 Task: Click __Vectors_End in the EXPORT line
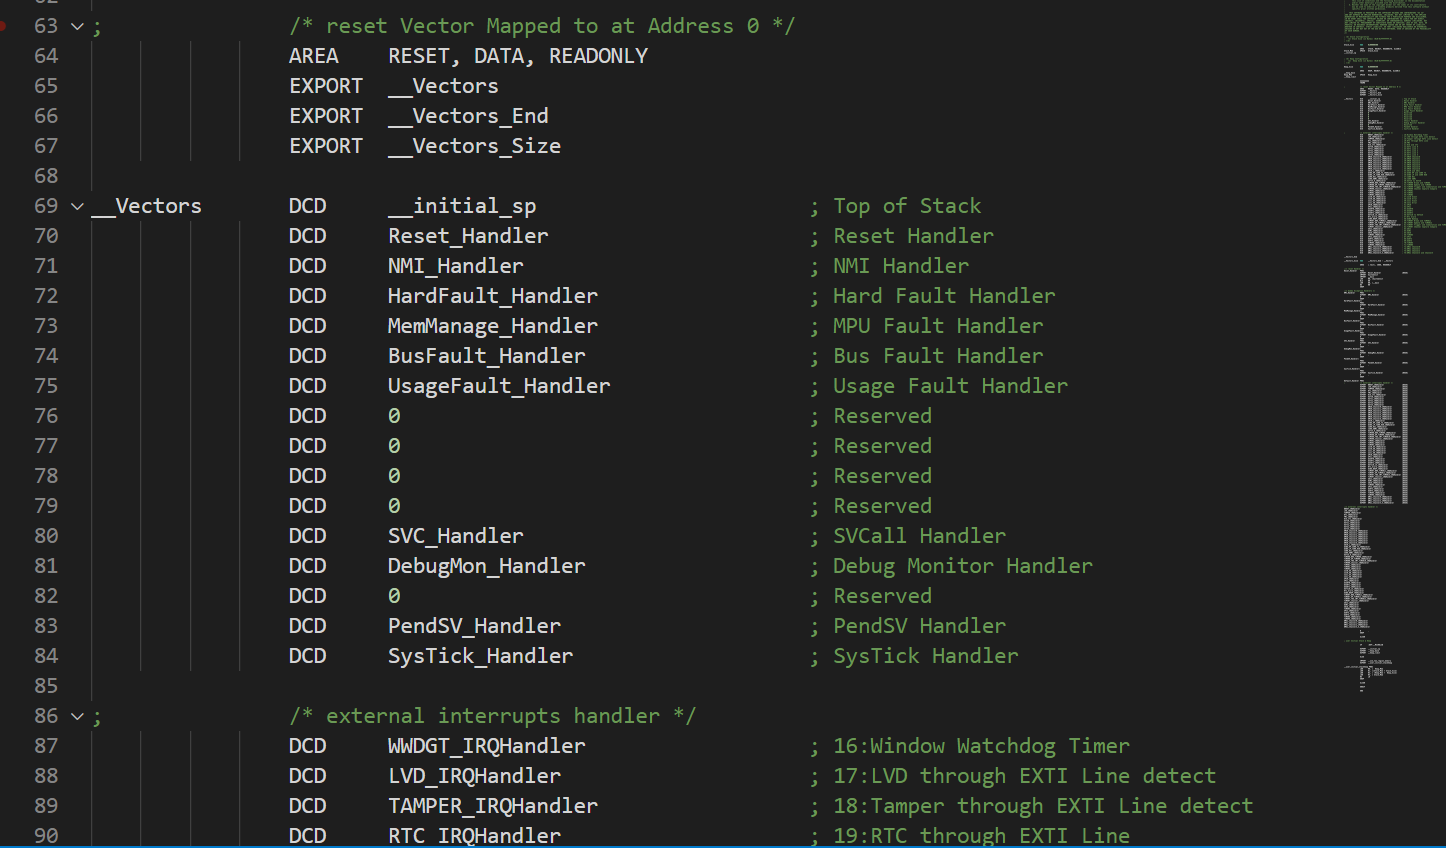pyautogui.click(x=468, y=116)
